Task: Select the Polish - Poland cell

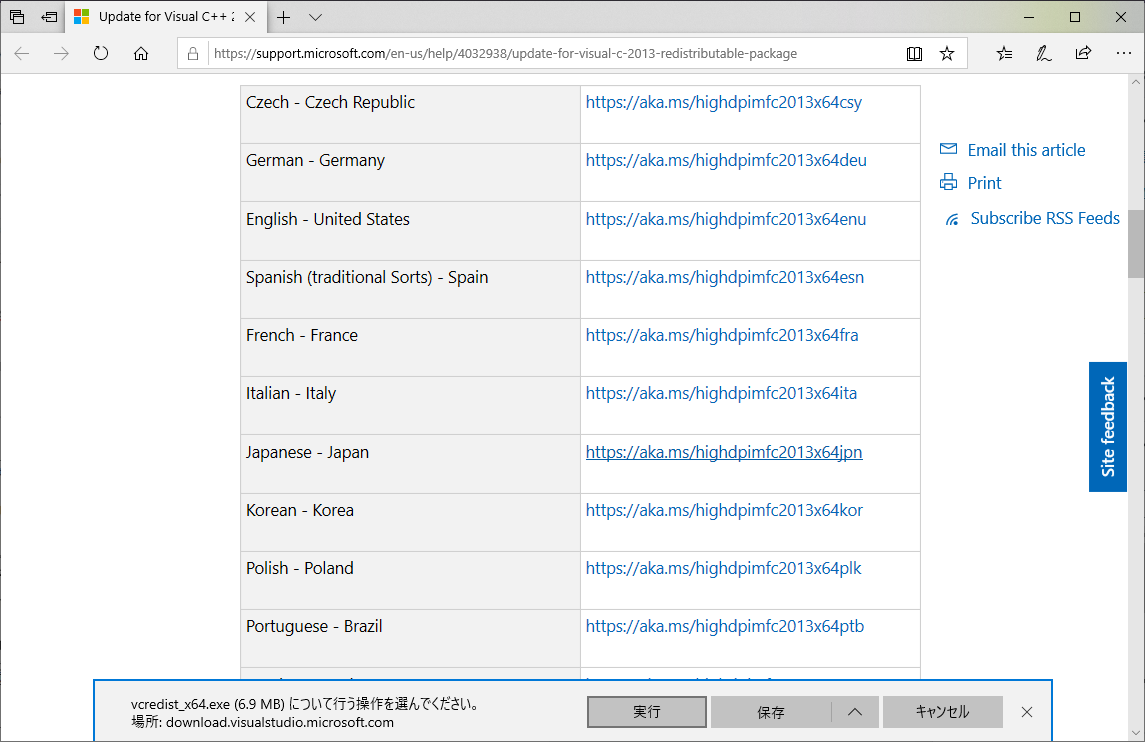Action: [410, 581]
